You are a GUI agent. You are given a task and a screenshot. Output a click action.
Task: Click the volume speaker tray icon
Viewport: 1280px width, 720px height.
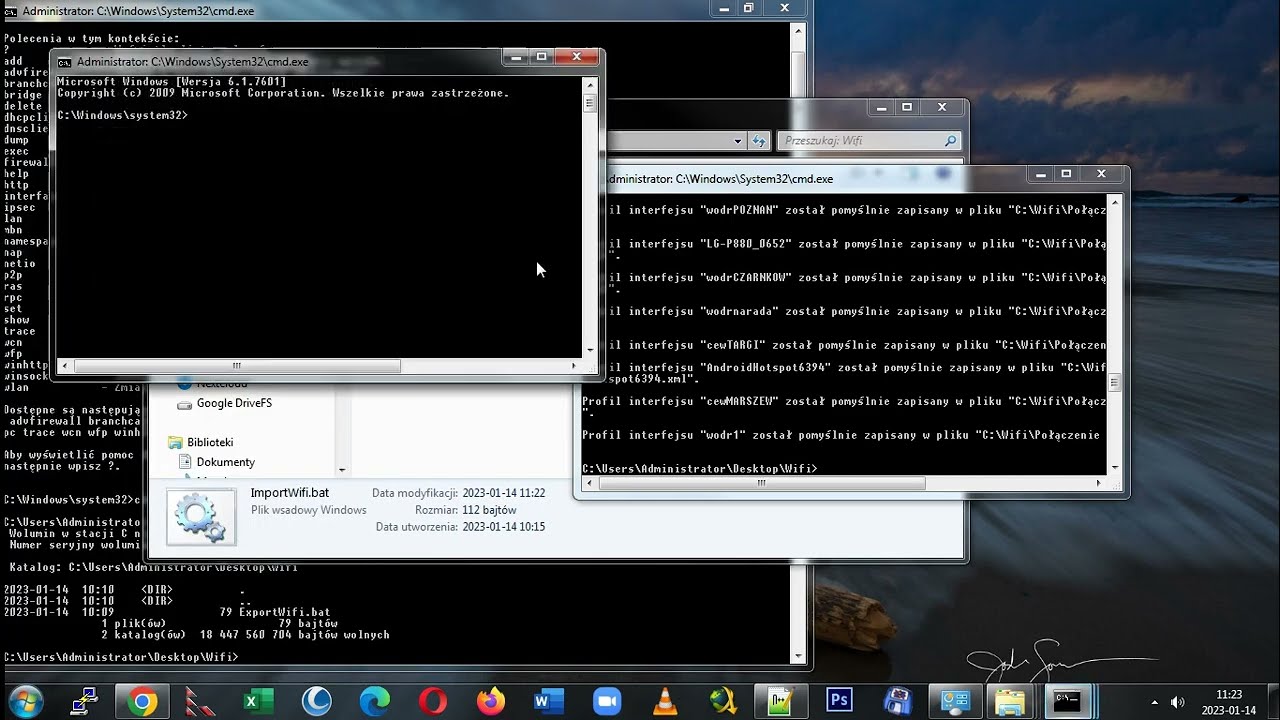click(x=1178, y=702)
